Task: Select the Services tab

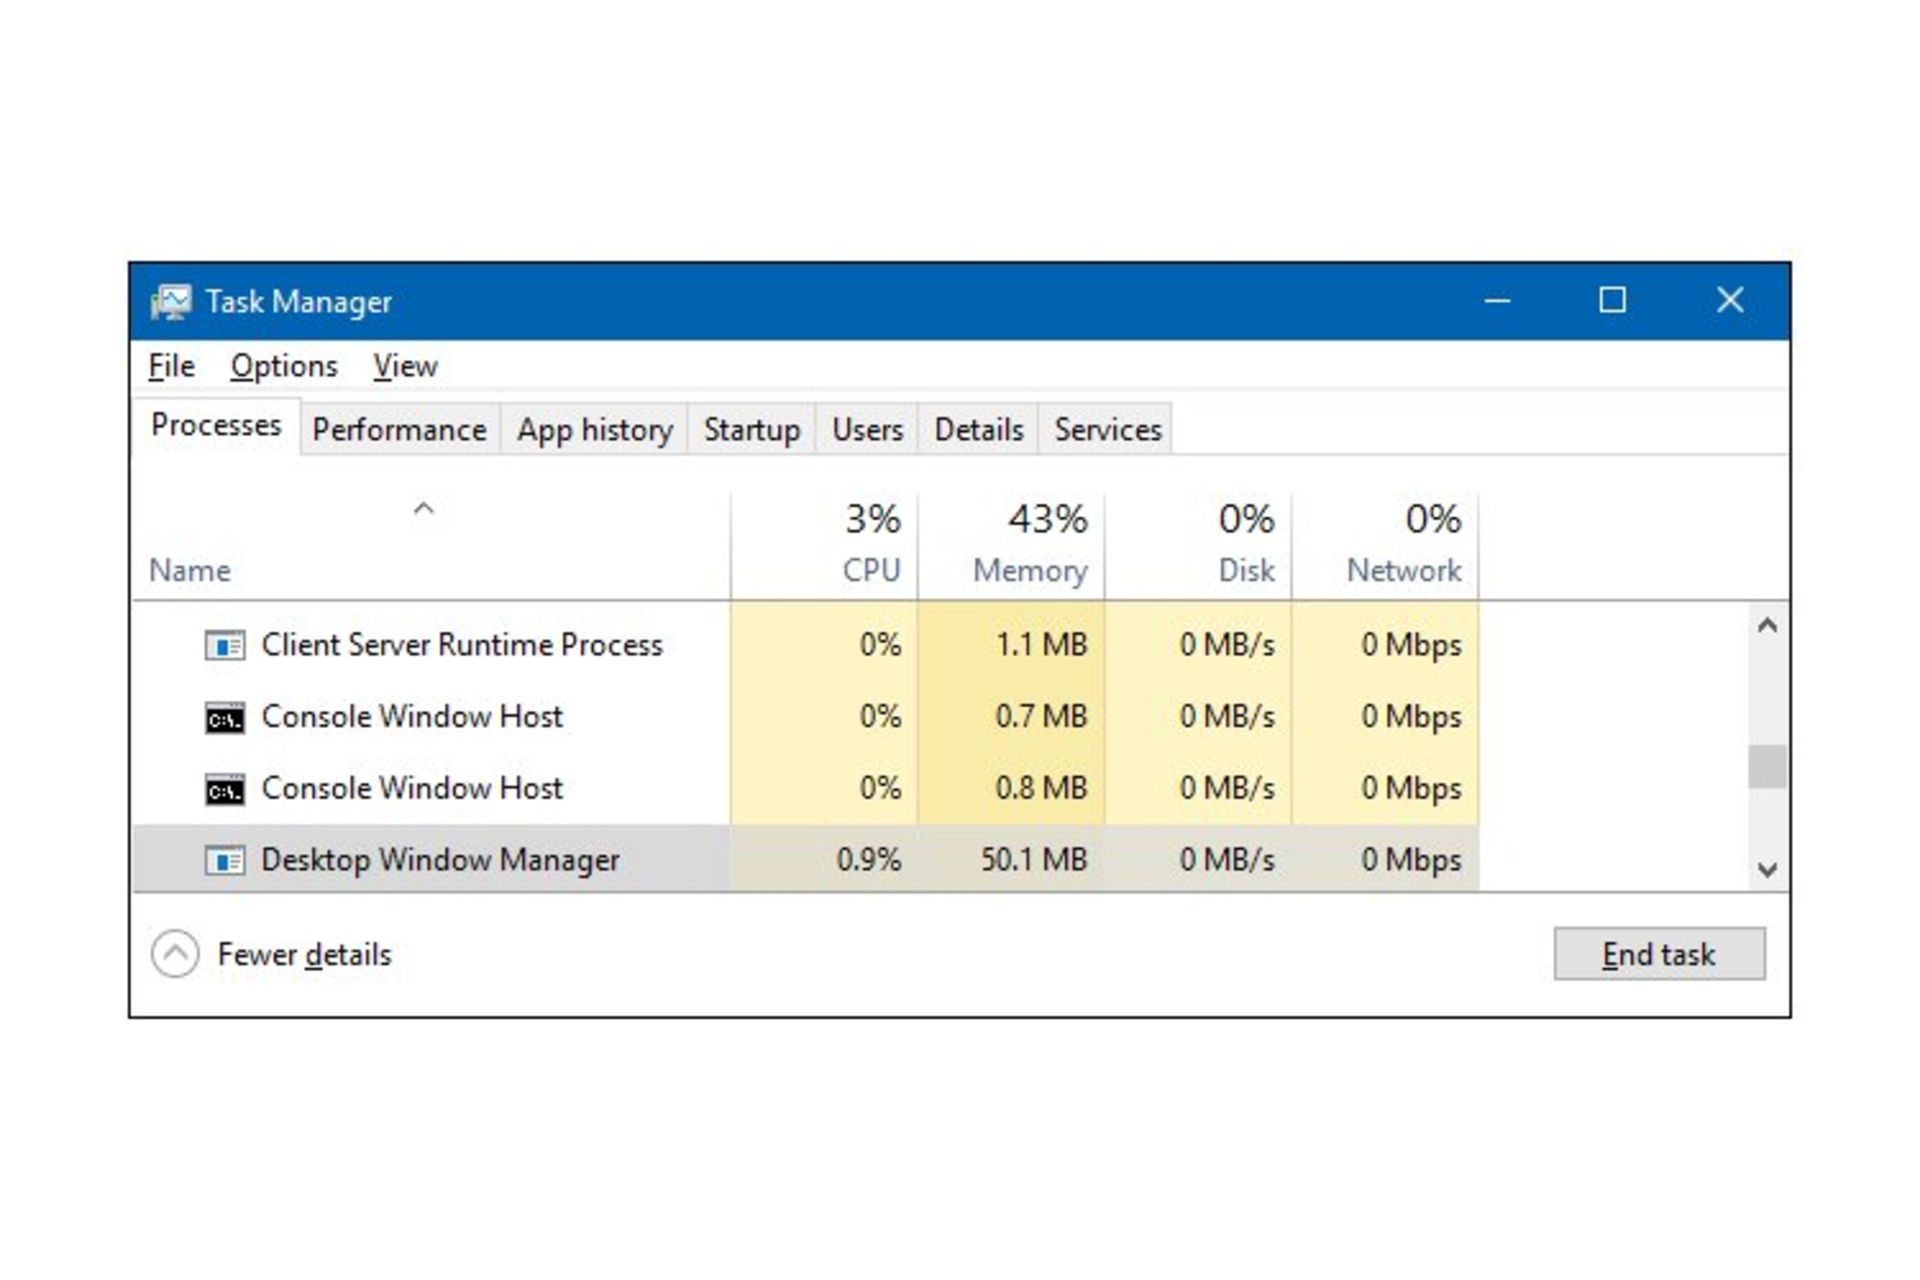Action: pyautogui.click(x=1108, y=429)
